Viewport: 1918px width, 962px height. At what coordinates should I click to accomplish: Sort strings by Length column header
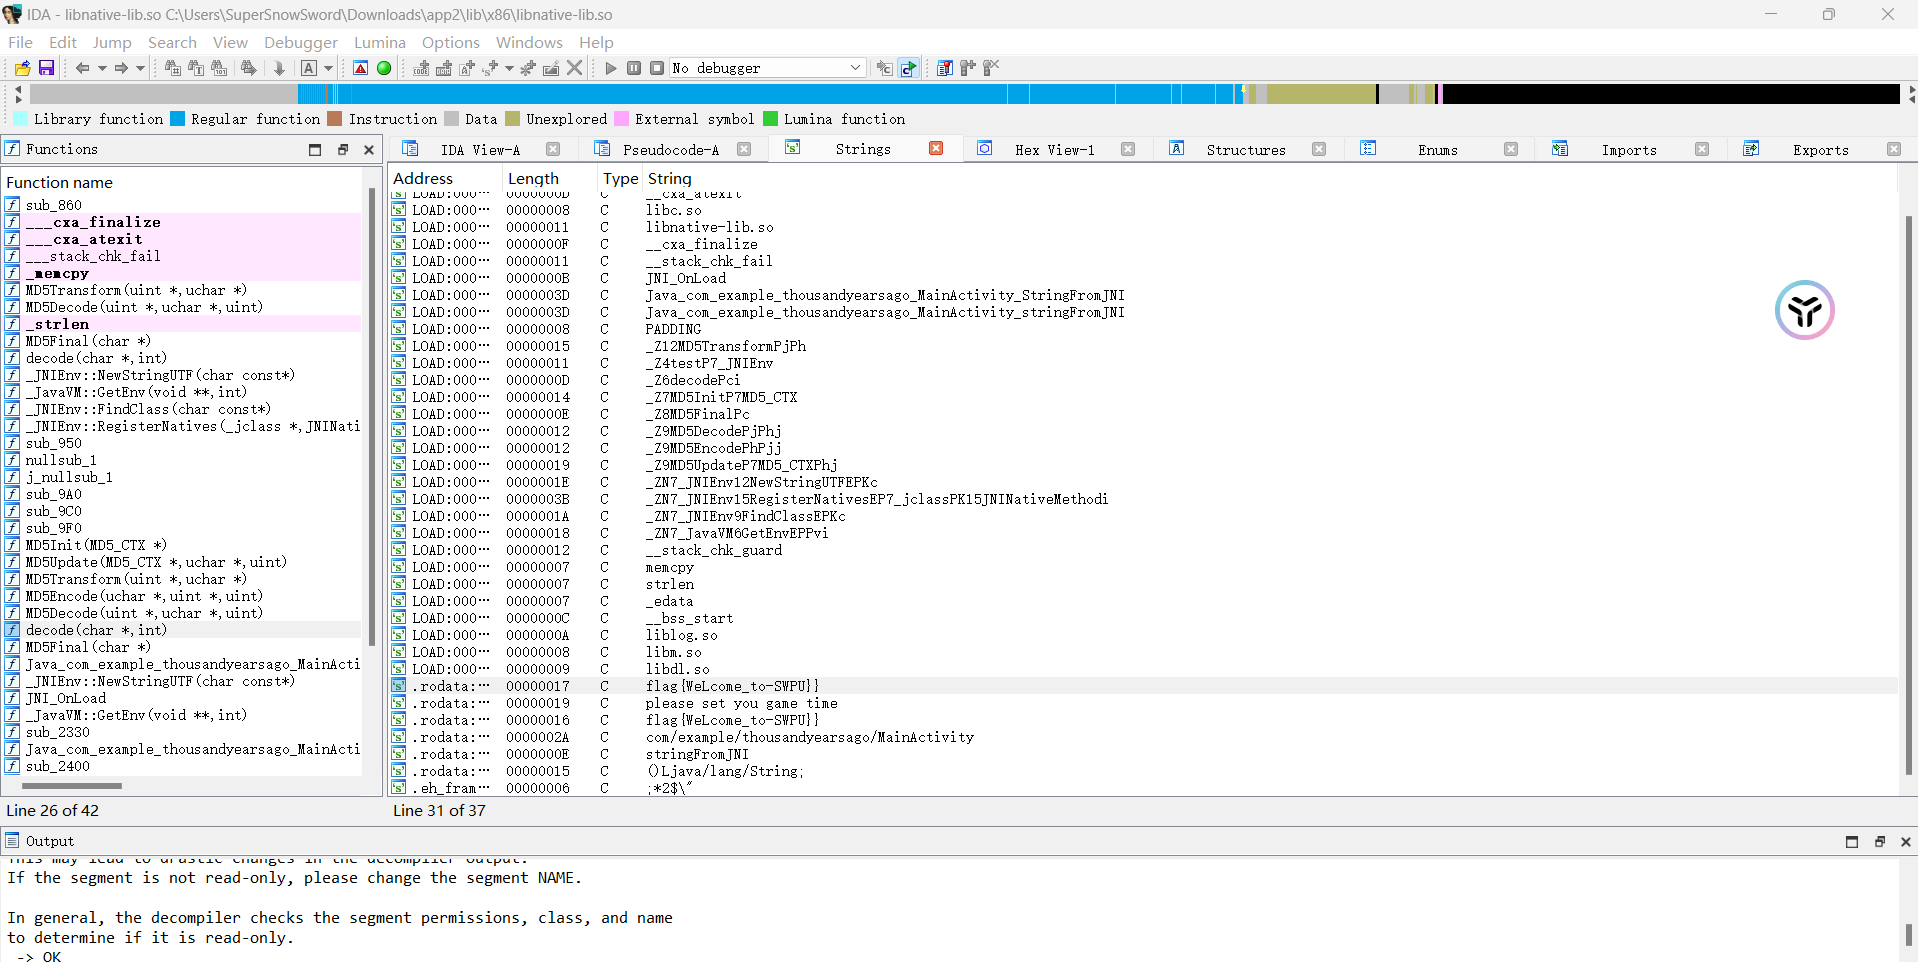[x=550, y=178]
